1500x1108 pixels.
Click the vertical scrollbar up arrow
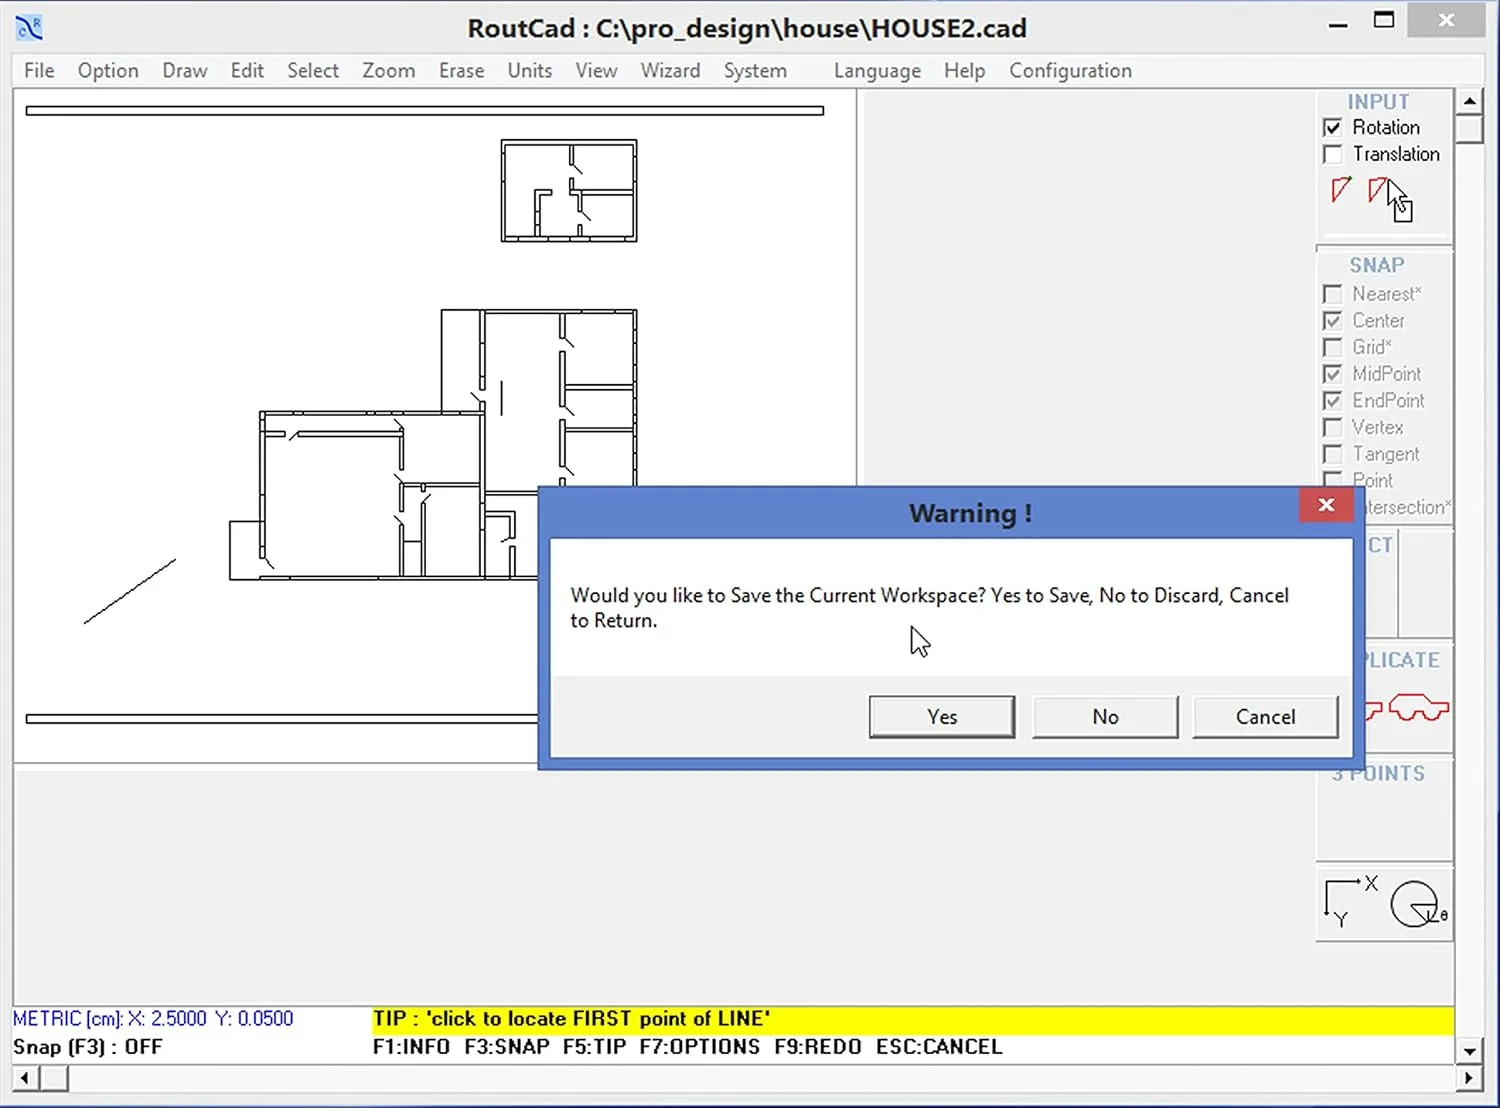[x=1469, y=100]
